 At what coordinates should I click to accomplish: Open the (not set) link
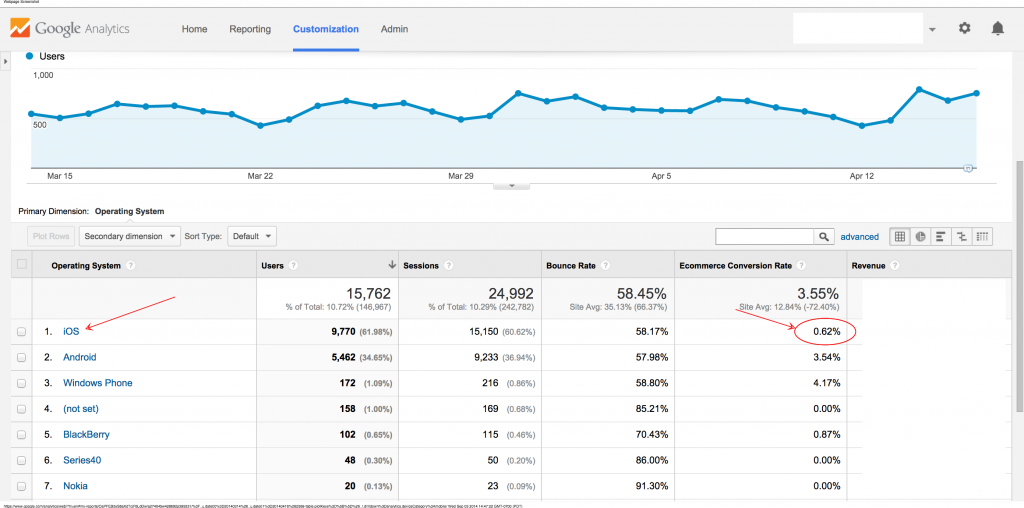81,409
